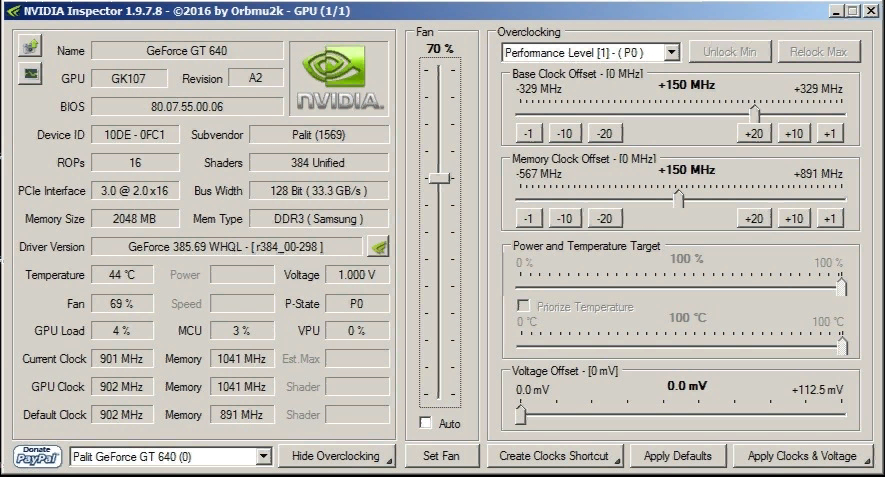
Task: Click the PayPal Donate icon
Action: (37, 456)
